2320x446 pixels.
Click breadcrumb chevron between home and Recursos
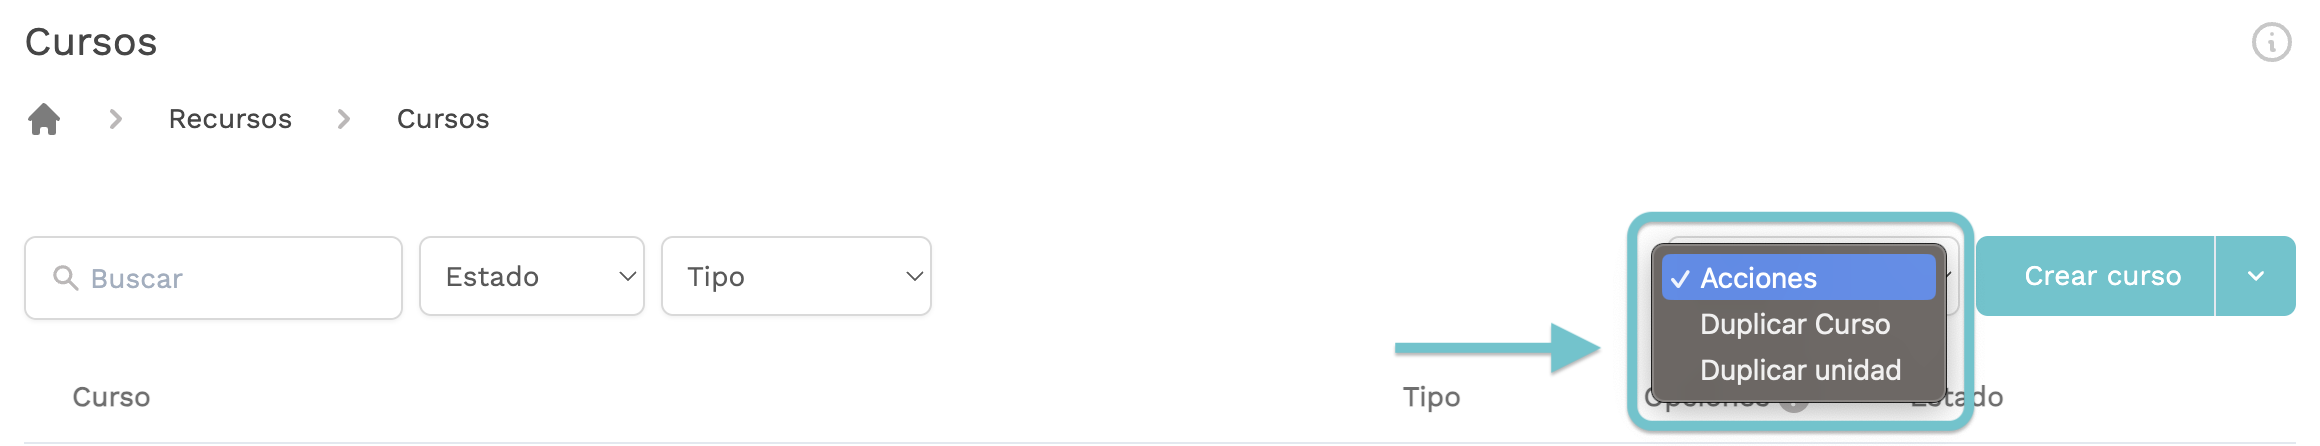pos(116,119)
